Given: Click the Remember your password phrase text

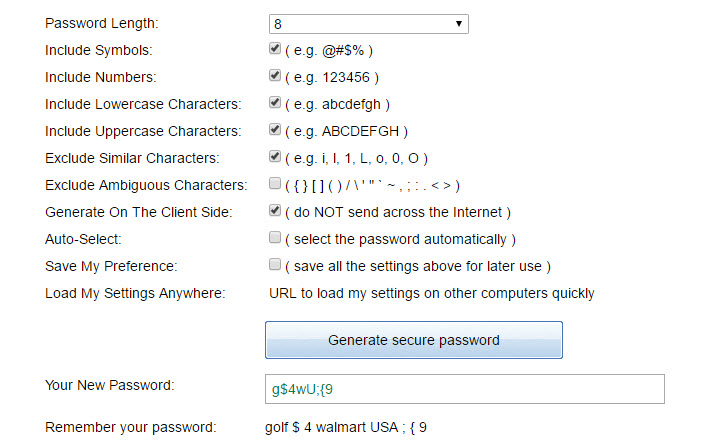Looking at the screenshot, I should click(347, 428).
